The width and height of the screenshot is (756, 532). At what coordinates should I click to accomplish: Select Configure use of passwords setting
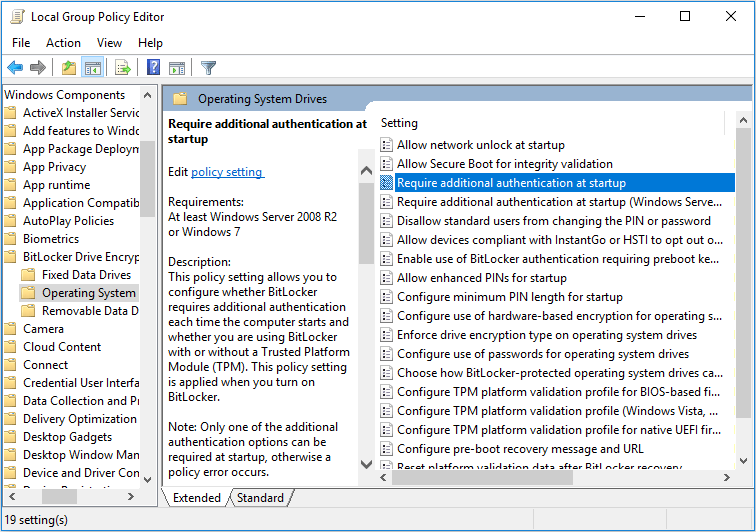pos(543,354)
